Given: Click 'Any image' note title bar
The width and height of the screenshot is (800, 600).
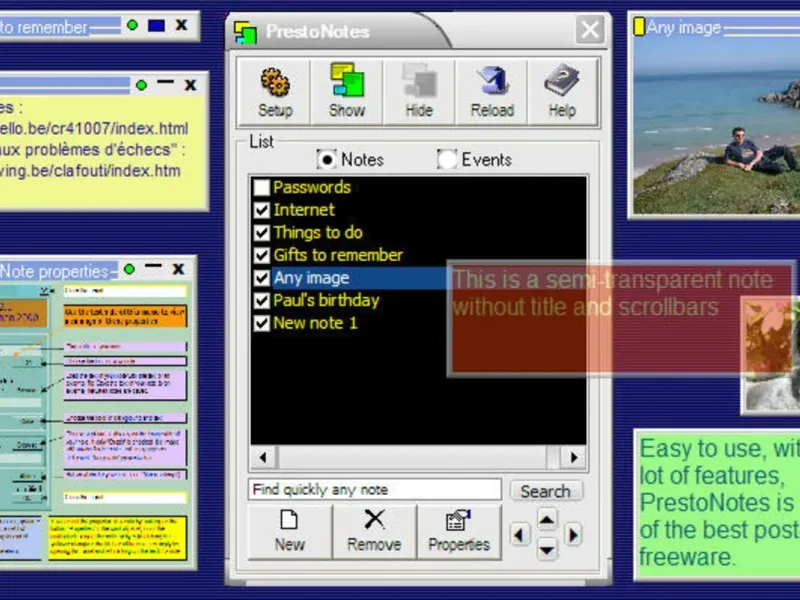Looking at the screenshot, I should coord(716,27).
